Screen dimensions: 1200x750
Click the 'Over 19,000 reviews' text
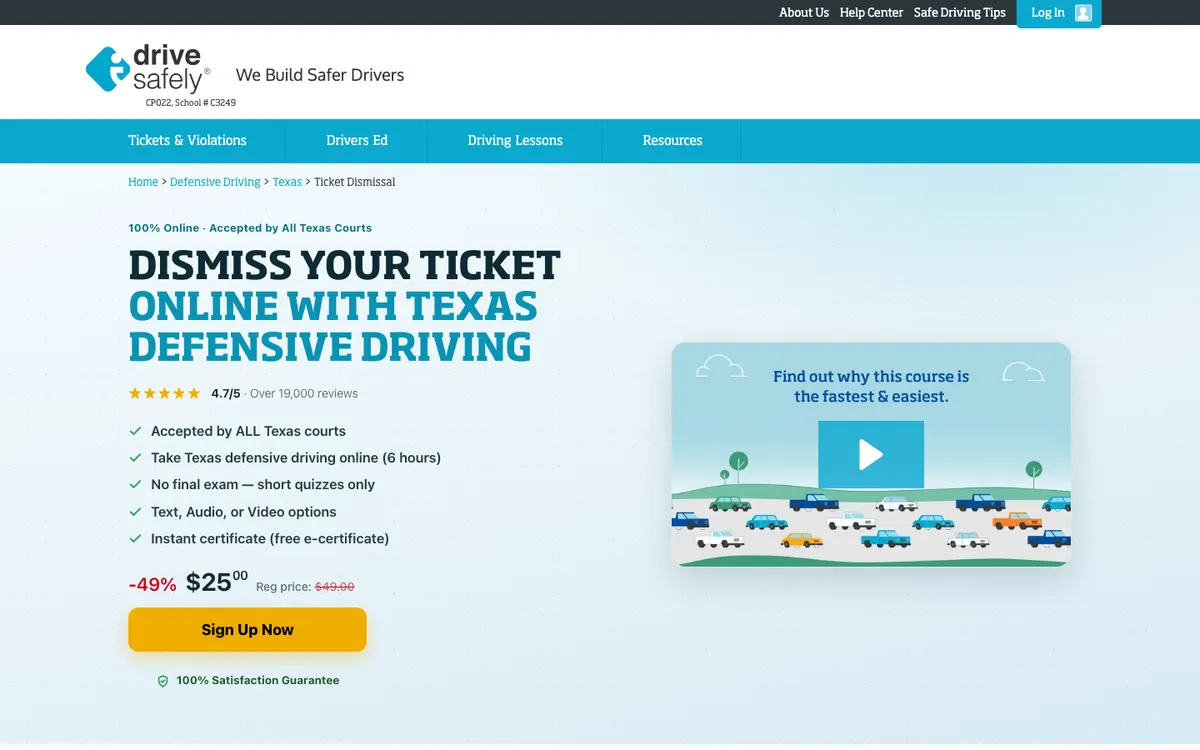[x=304, y=394]
